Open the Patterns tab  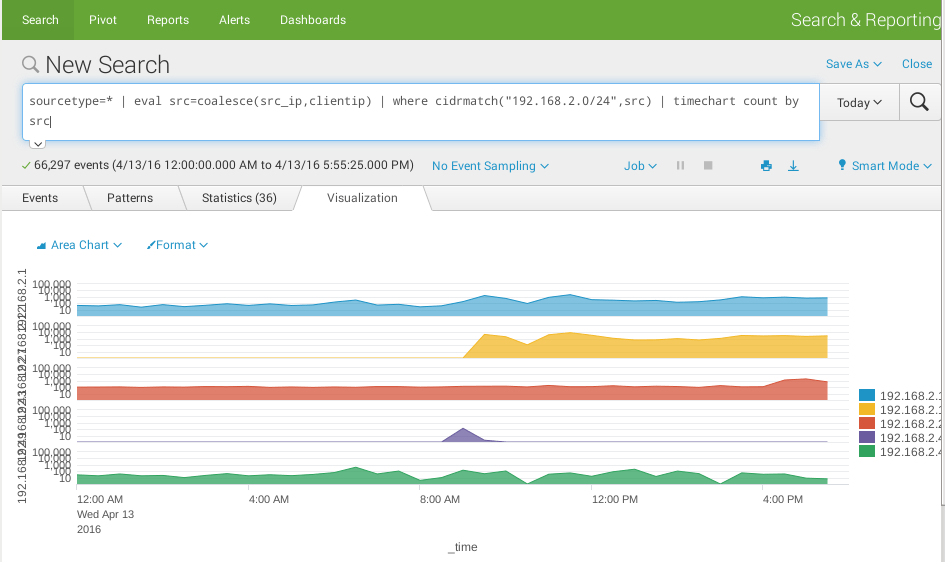point(130,198)
